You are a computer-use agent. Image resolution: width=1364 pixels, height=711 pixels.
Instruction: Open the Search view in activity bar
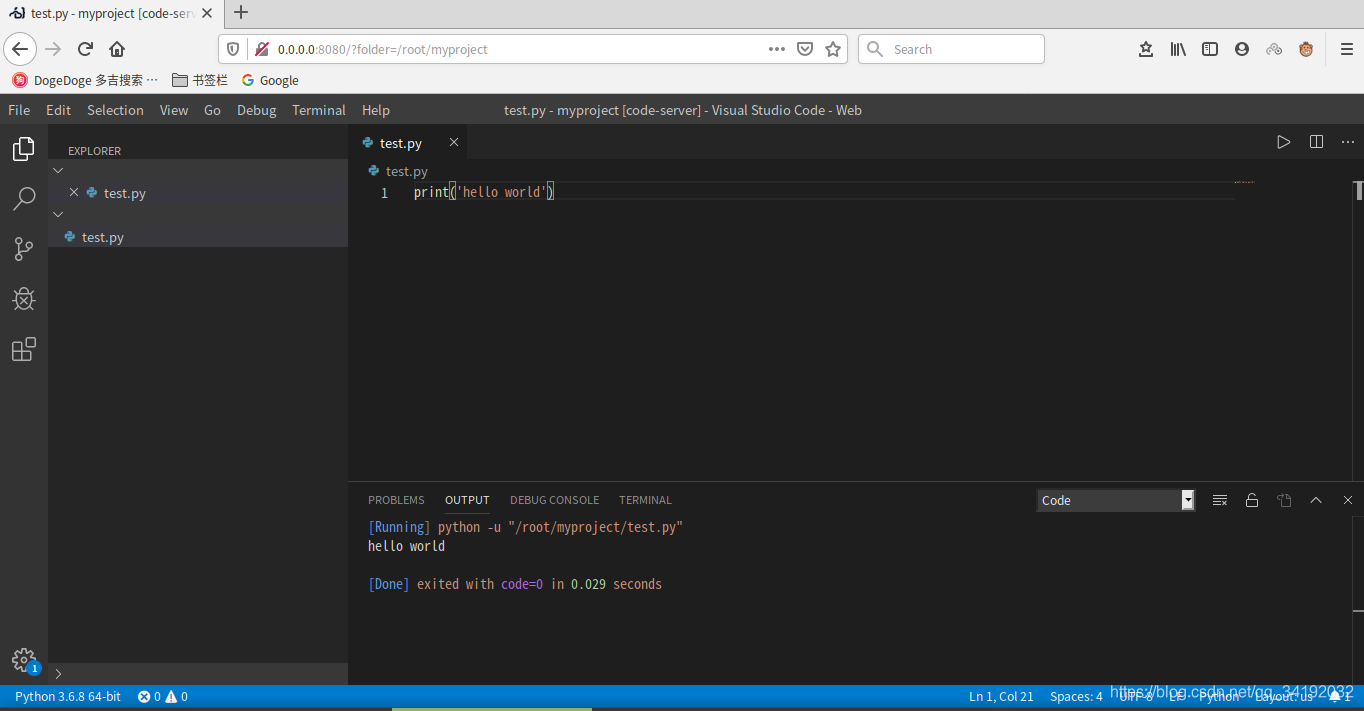pyautogui.click(x=24, y=199)
